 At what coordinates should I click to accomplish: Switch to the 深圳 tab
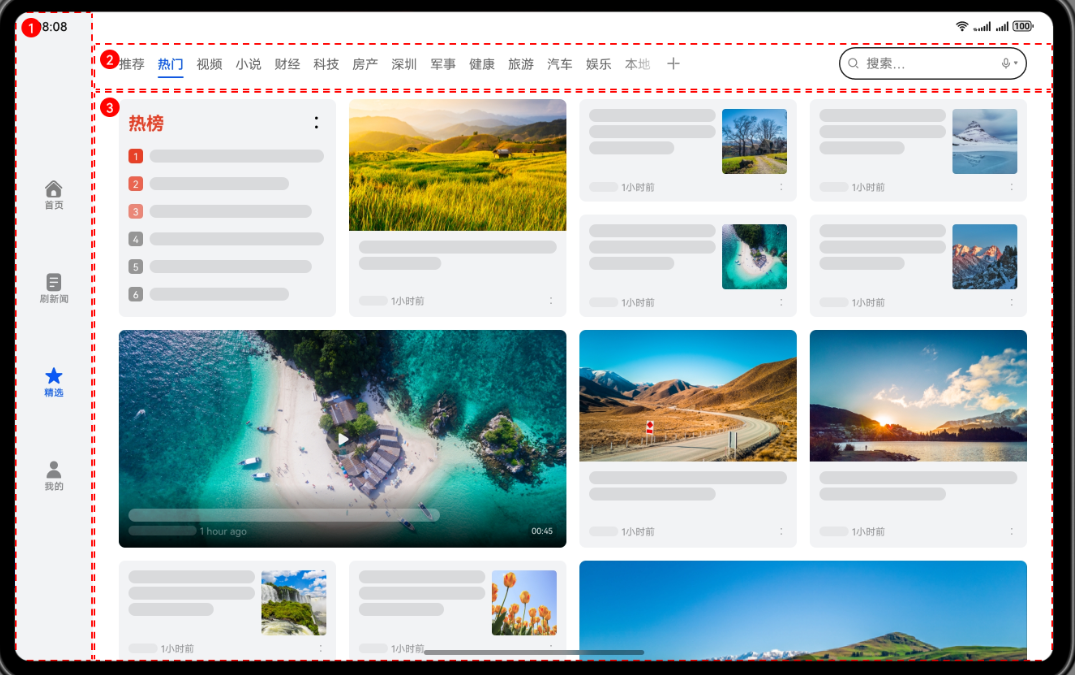(404, 64)
